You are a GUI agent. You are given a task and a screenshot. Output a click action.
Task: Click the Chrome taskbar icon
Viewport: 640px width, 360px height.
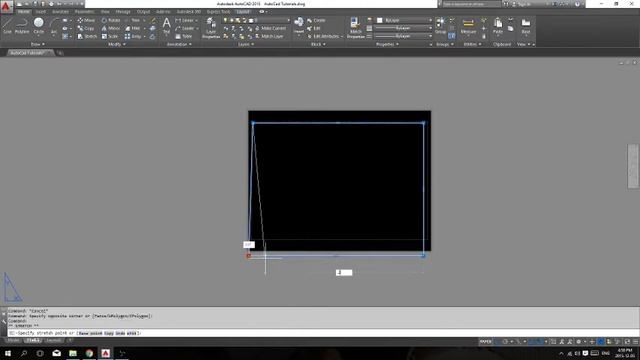tap(89, 353)
